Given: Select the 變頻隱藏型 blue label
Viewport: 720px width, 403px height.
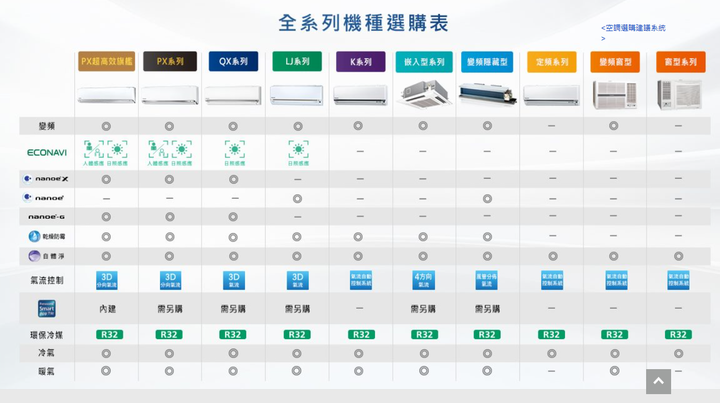Looking at the screenshot, I should pyautogui.click(x=487, y=62).
